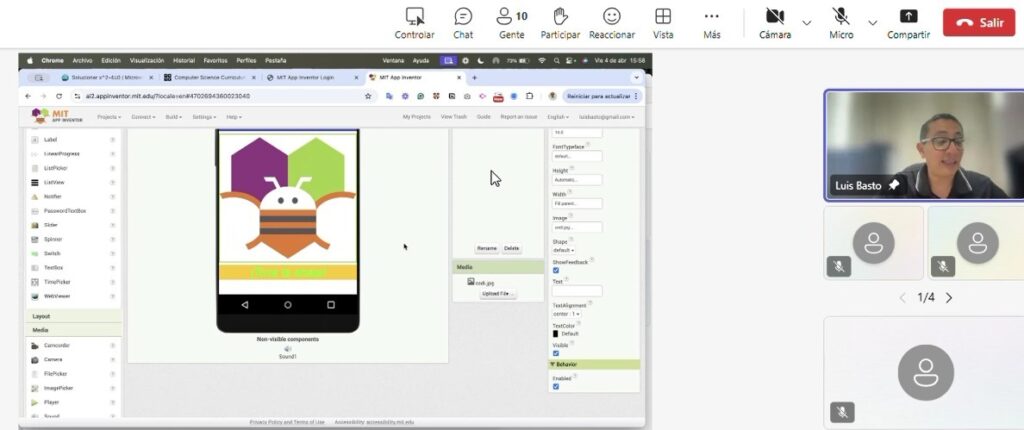
Task: Select the Slider palette component
Action: point(50,225)
